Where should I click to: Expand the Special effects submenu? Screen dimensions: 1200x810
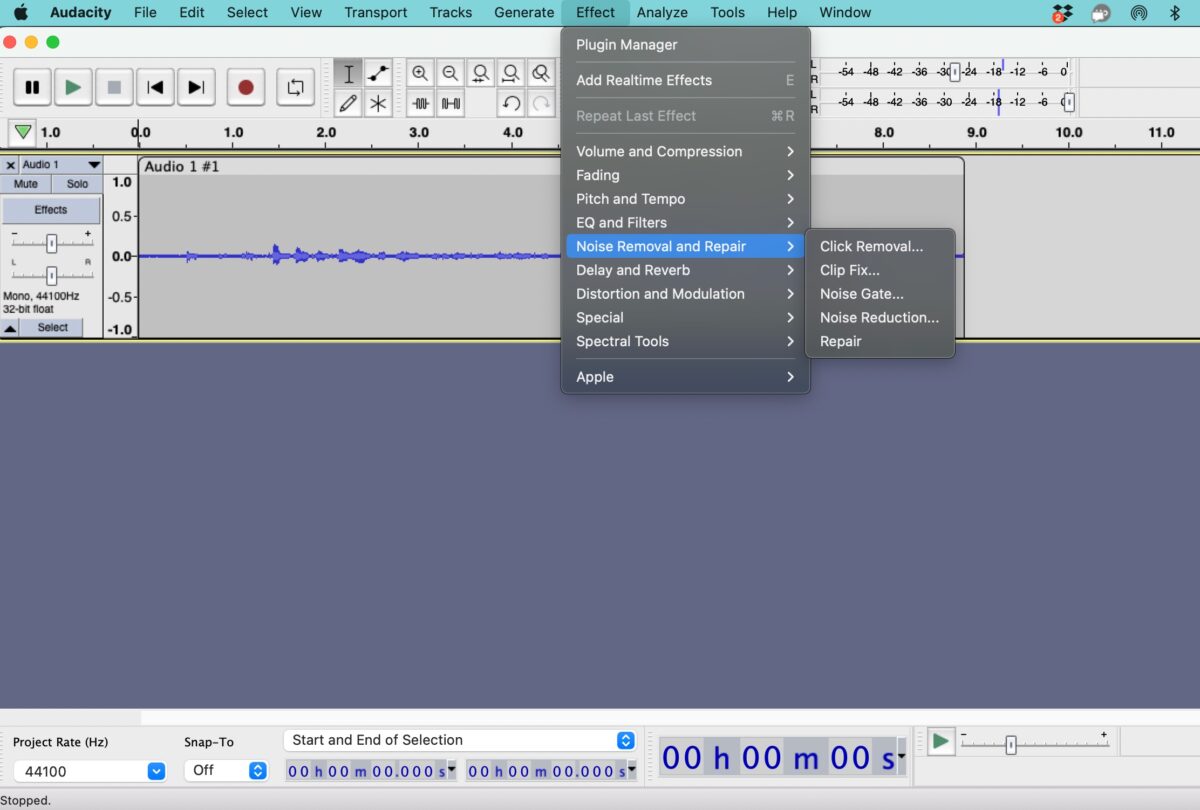pyautogui.click(x=686, y=317)
